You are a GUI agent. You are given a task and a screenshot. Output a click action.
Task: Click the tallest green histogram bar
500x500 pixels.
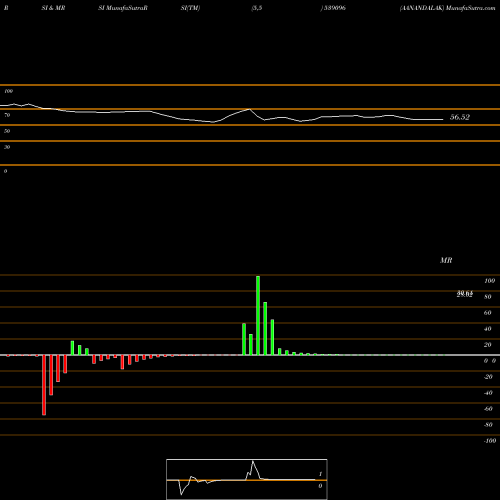point(258,315)
